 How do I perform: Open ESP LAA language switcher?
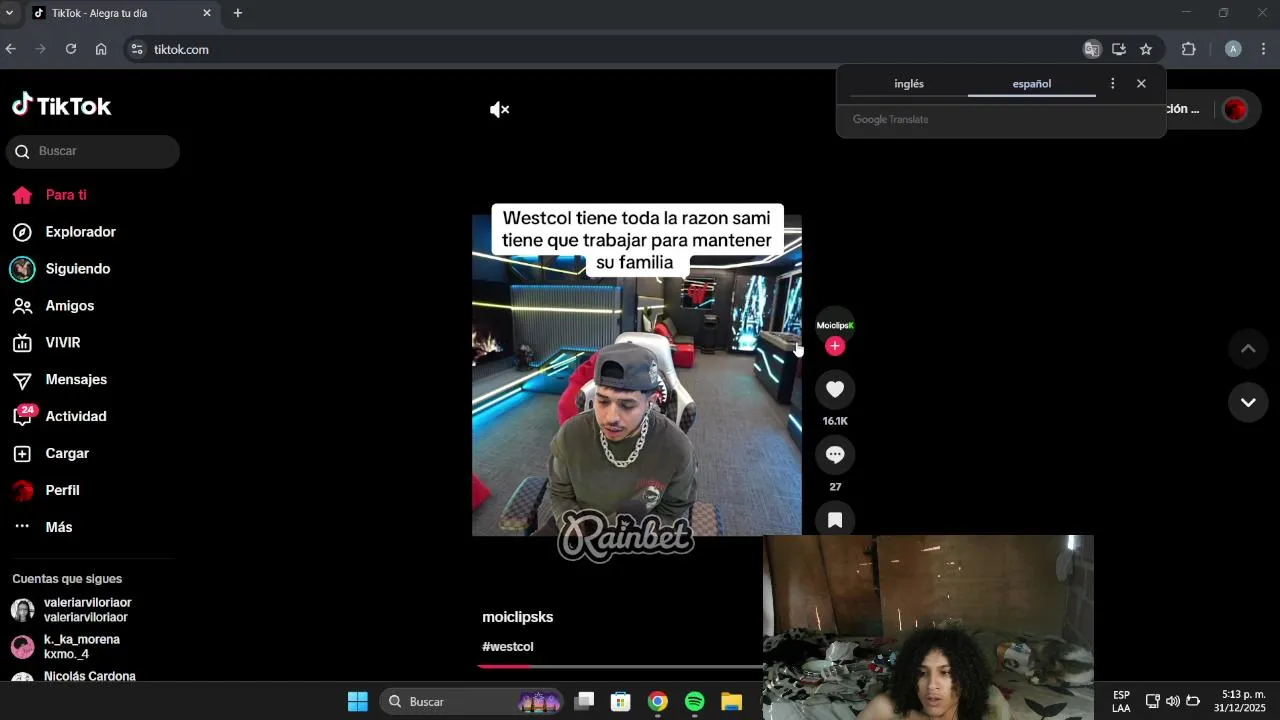coord(1121,701)
